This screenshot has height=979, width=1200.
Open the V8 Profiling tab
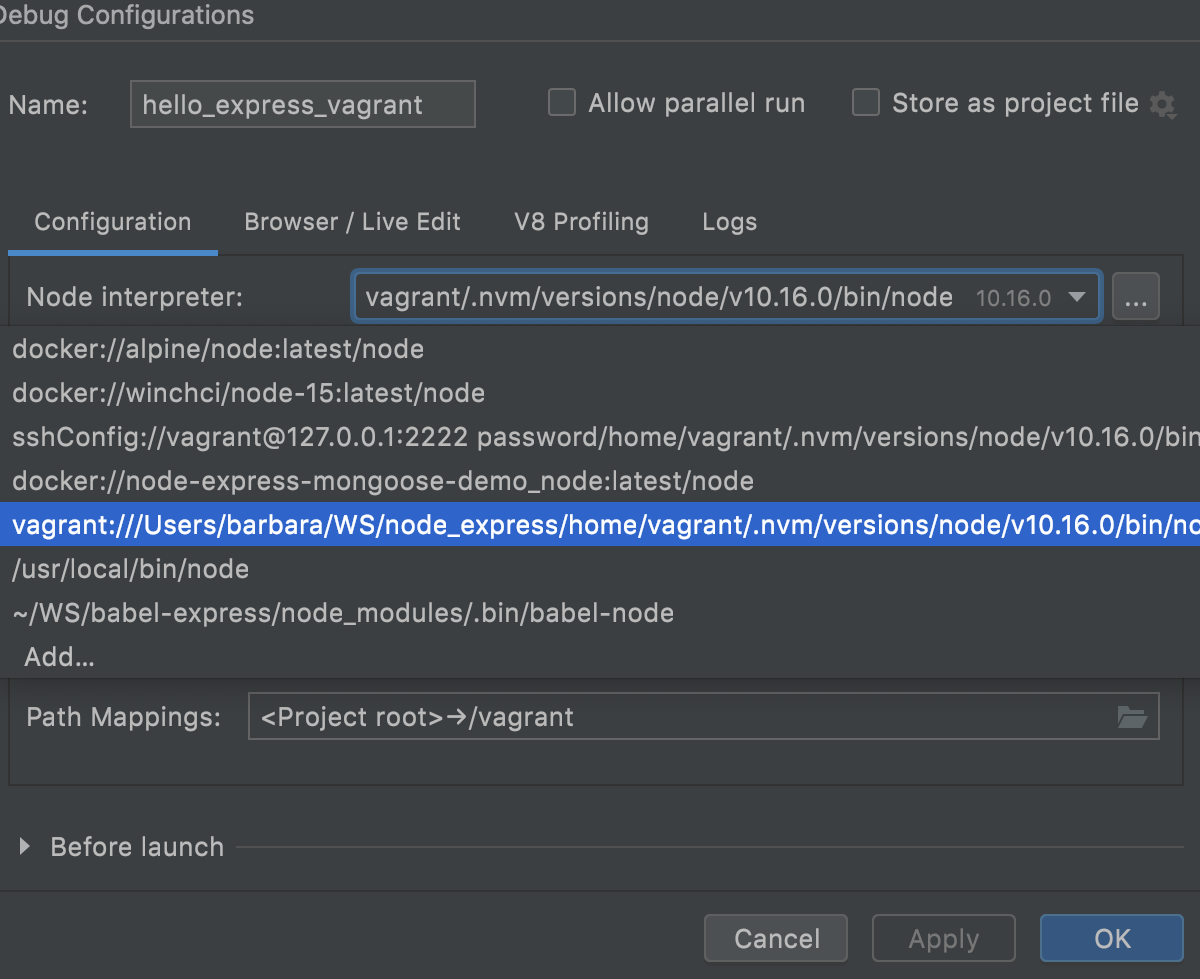point(581,221)
